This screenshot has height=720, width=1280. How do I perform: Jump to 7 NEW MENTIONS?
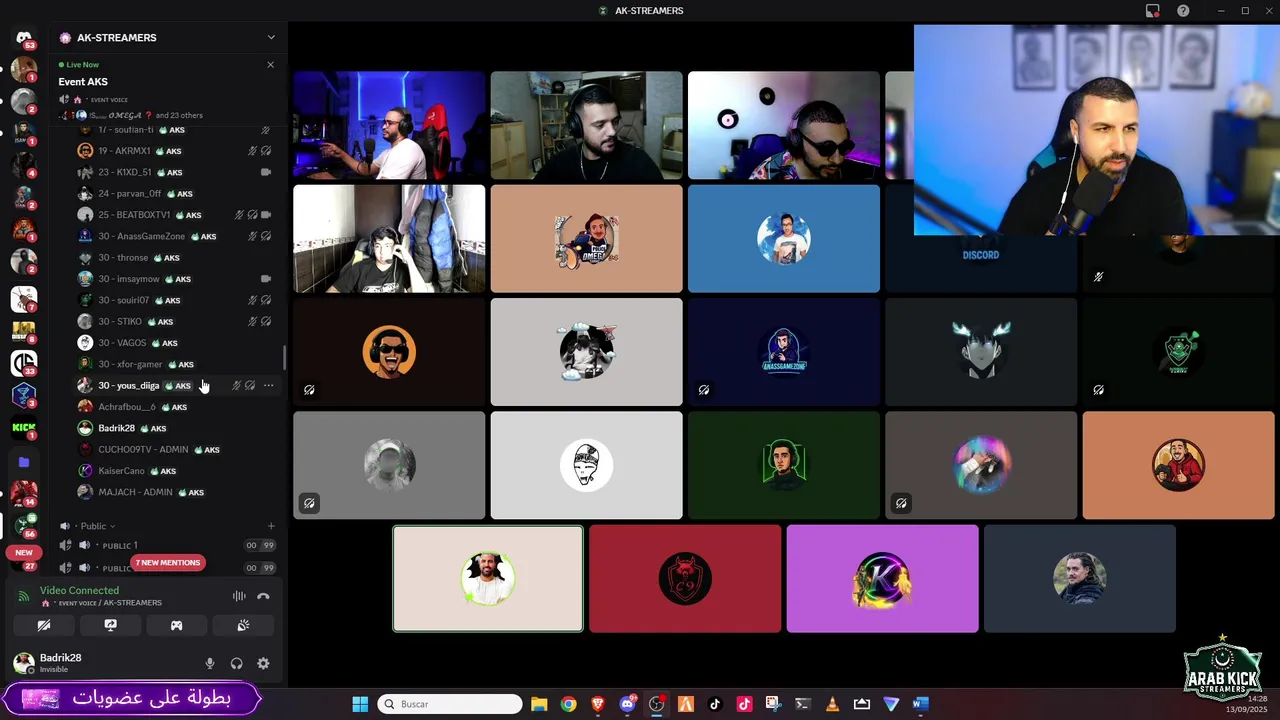point(168,563)
